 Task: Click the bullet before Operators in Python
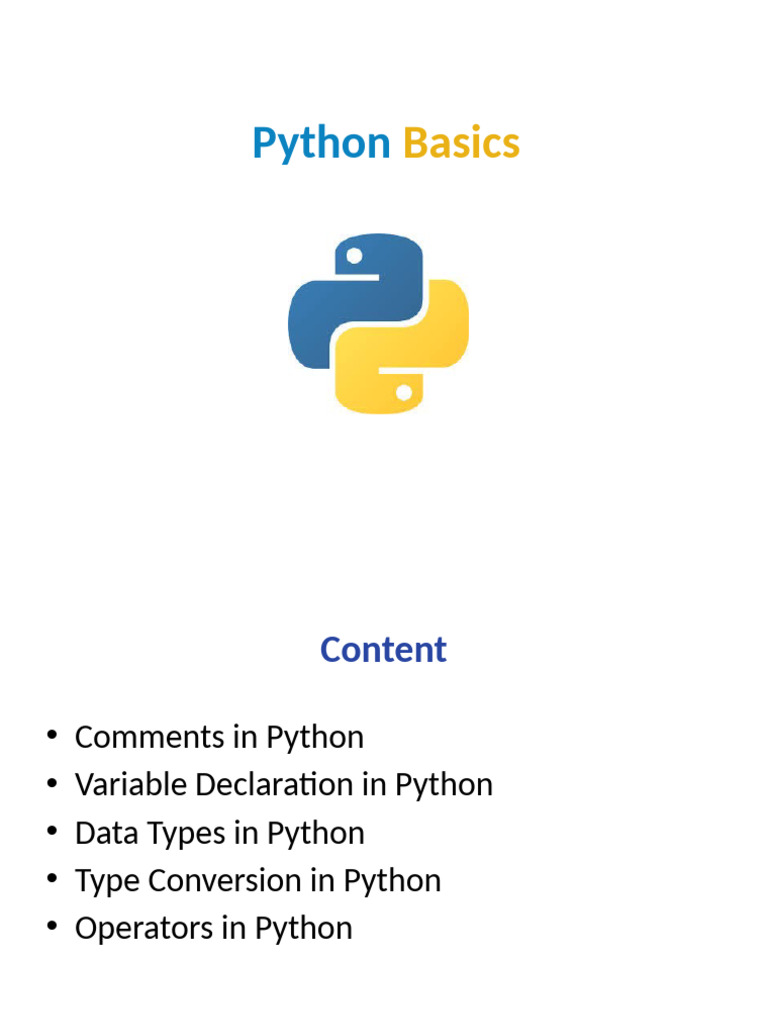click(52, 928)
